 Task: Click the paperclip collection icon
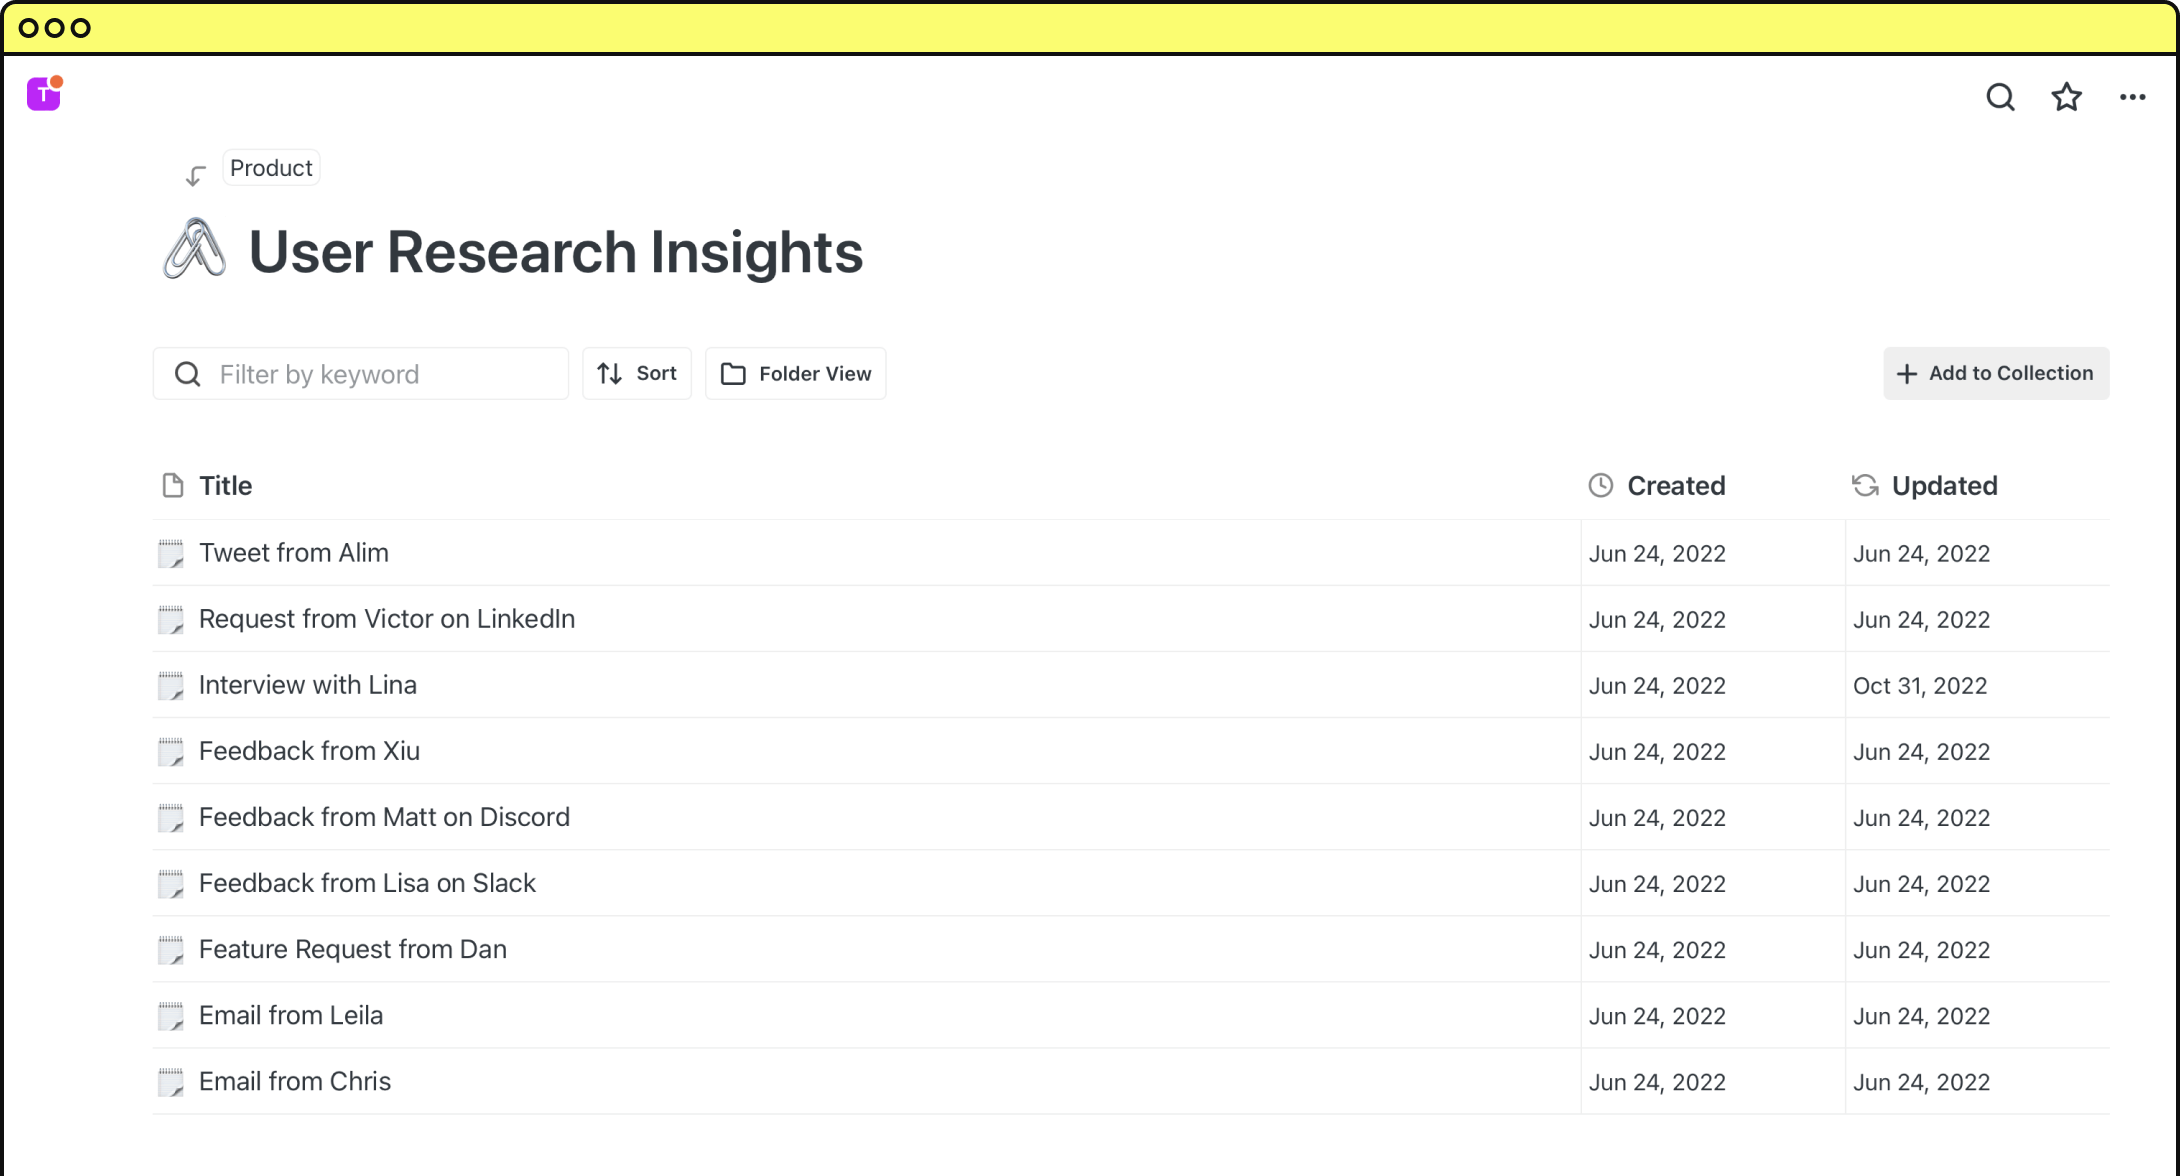click(x=194, y=249)
